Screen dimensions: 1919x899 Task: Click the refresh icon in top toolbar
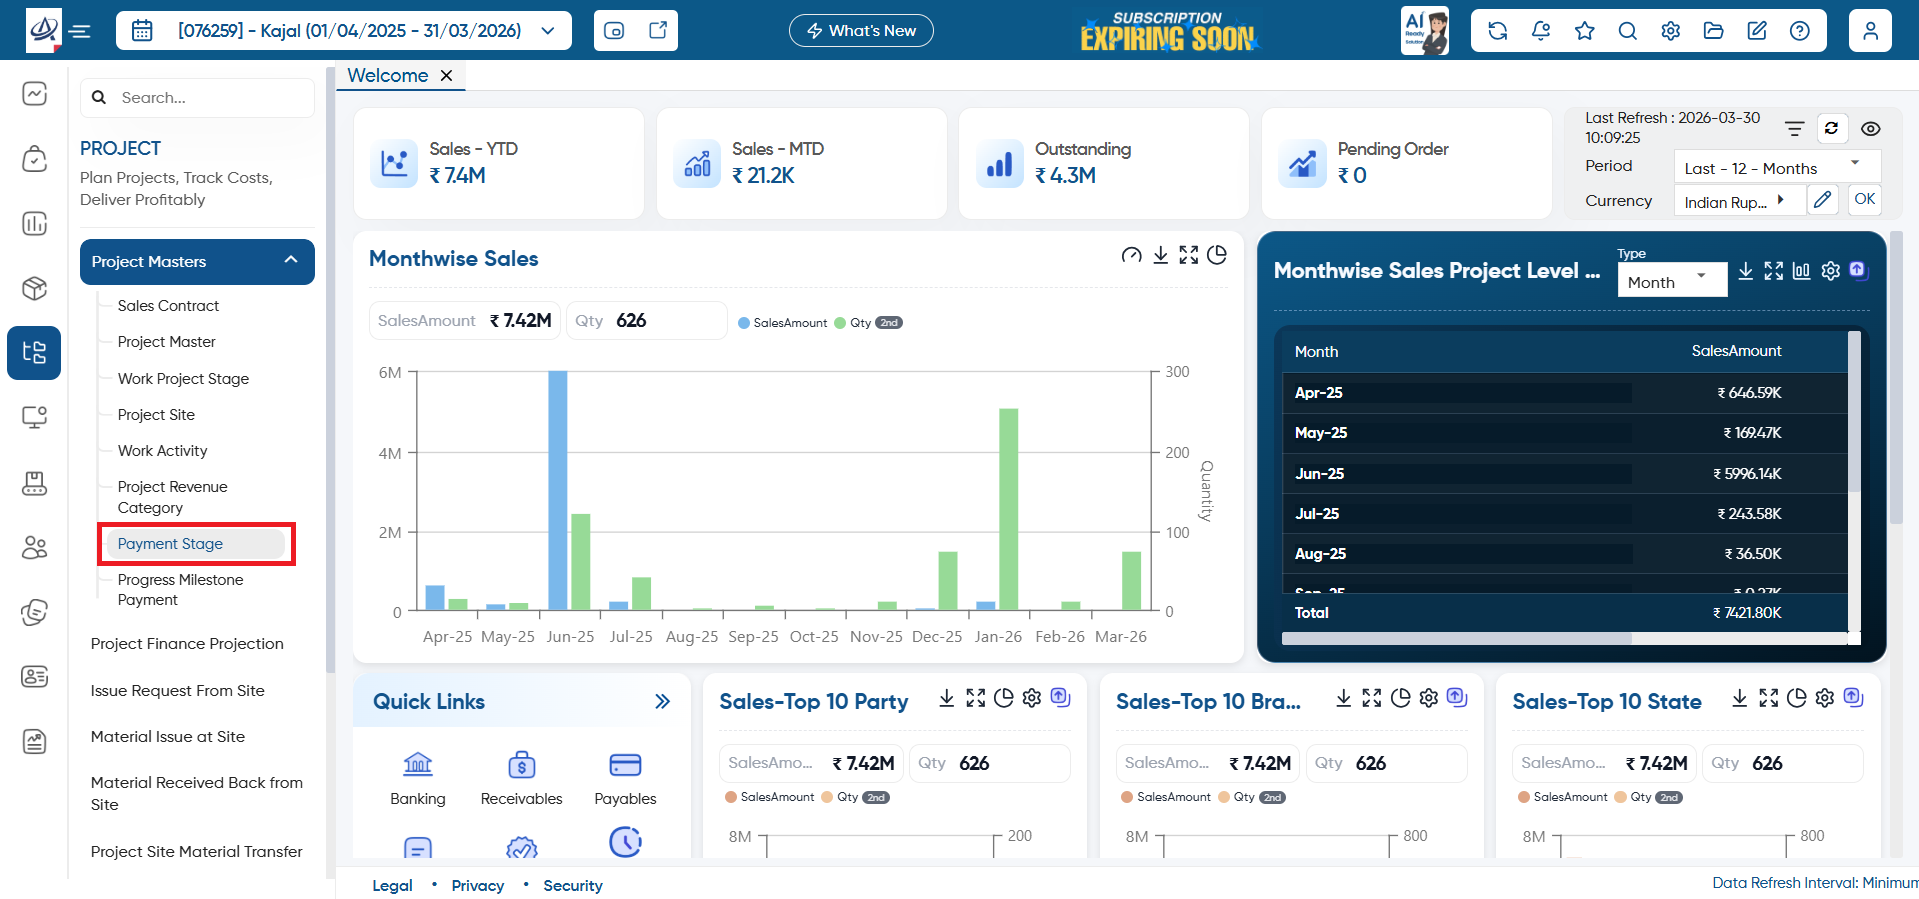1497,31
